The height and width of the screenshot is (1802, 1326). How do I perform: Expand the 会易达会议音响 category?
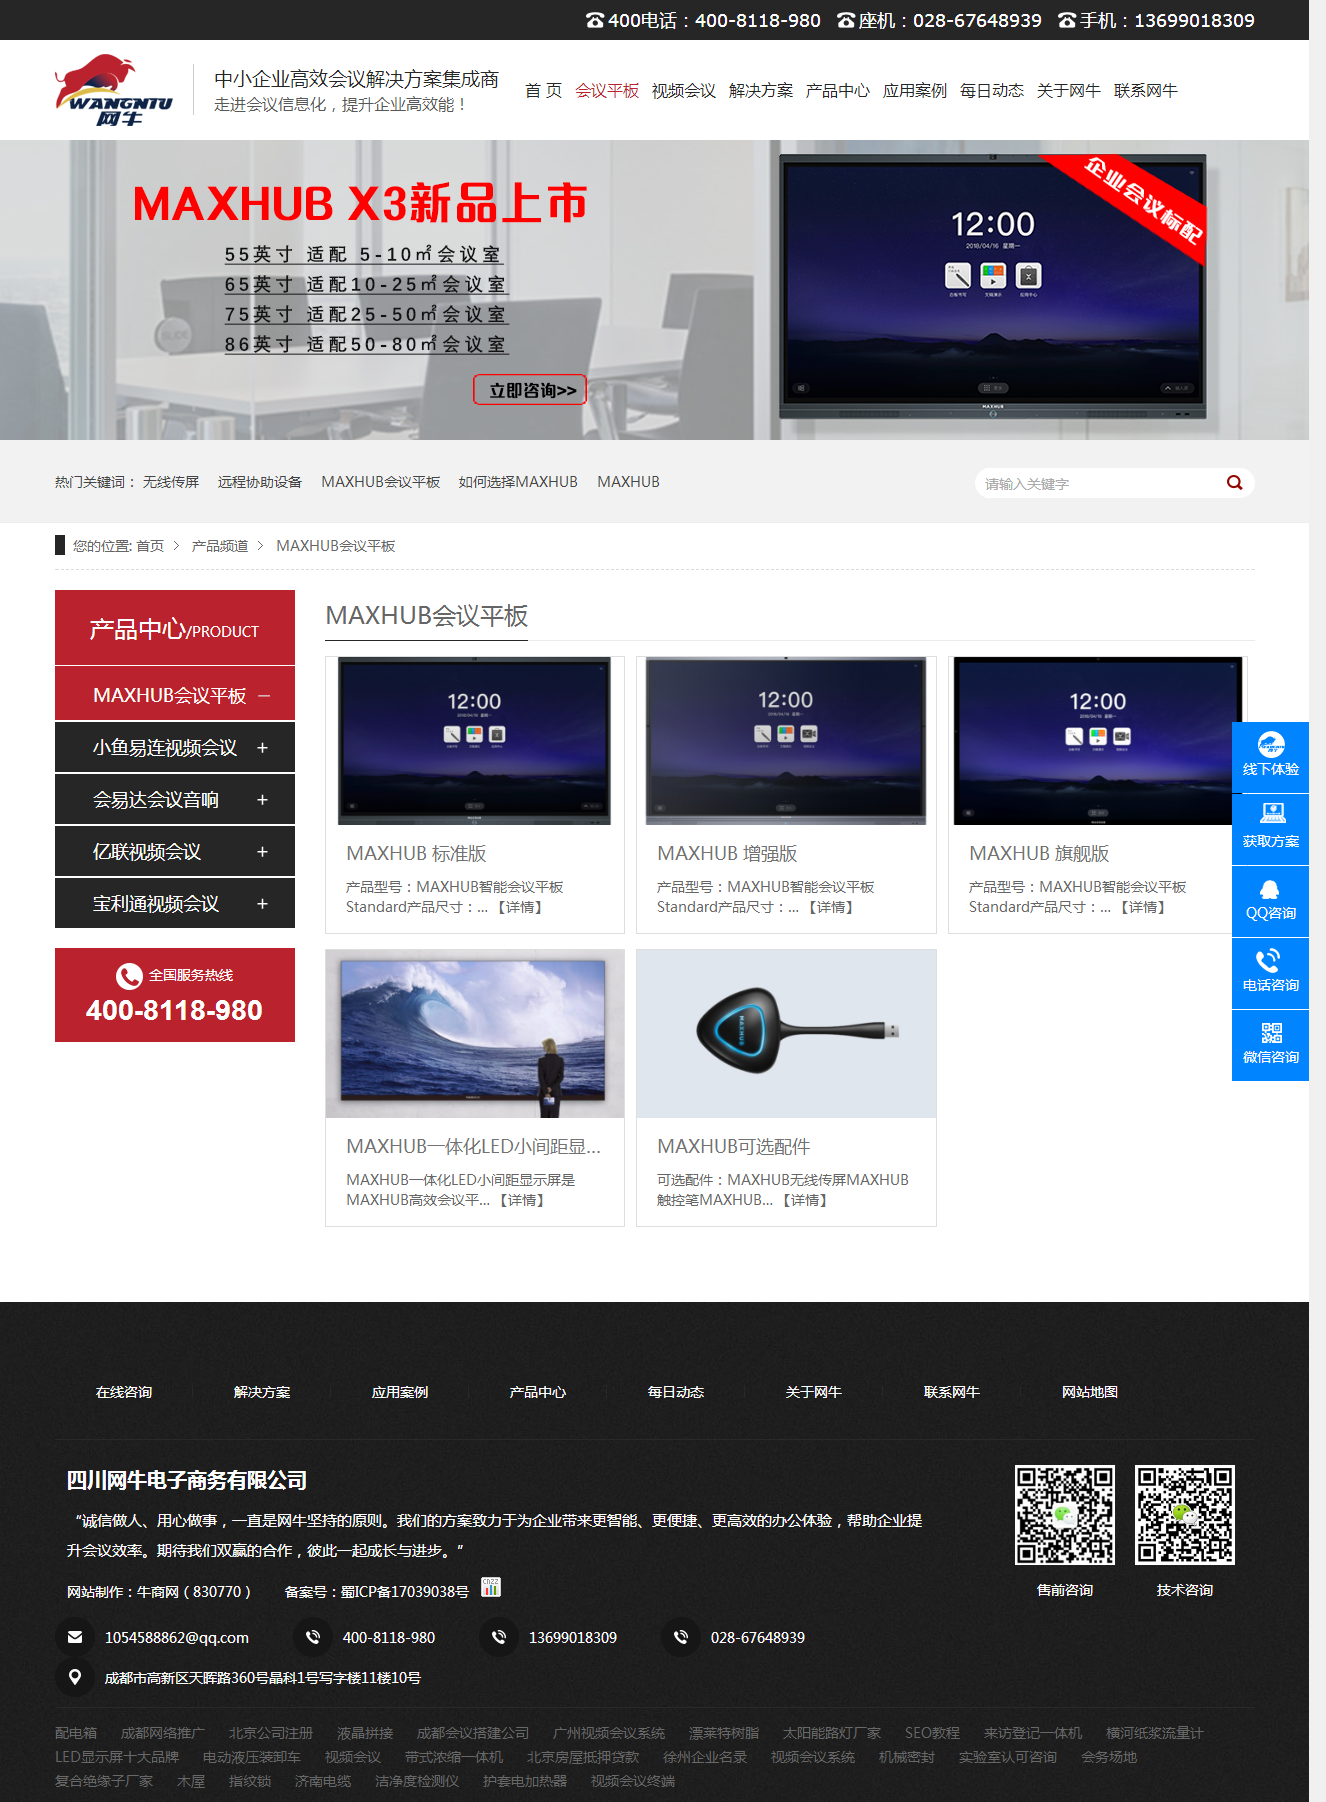(x=262, y=799)
